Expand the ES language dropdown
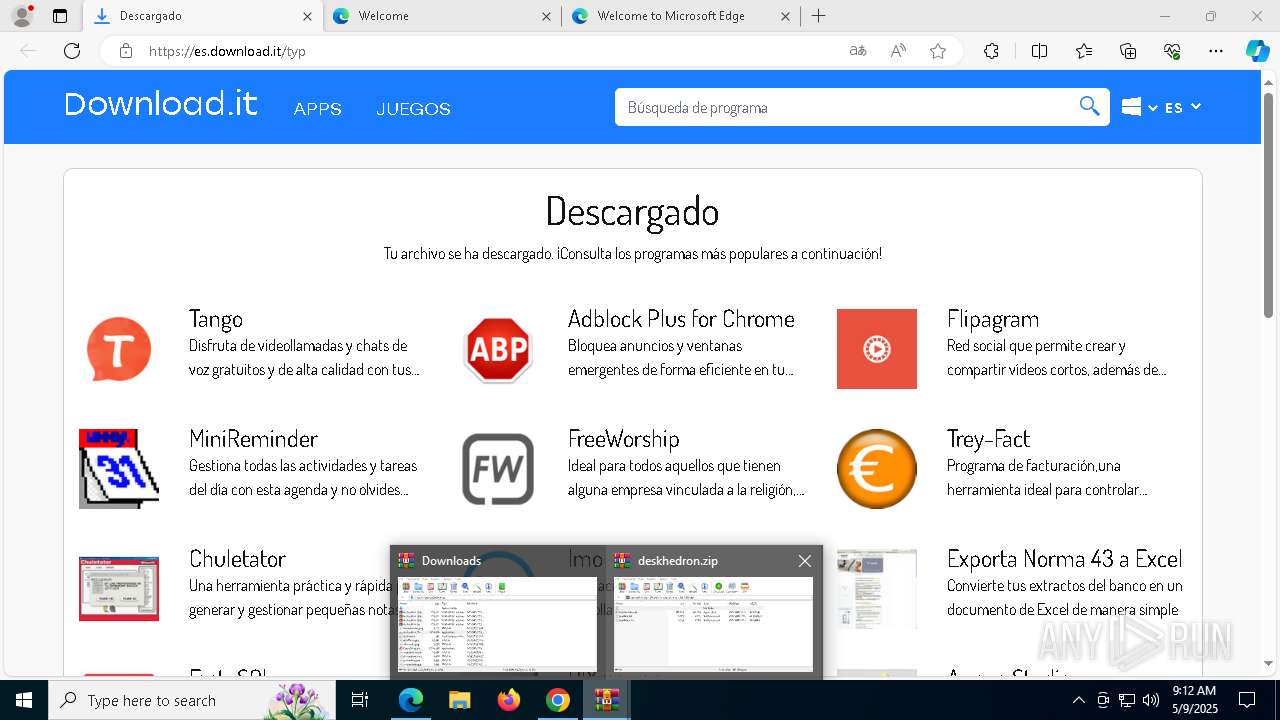This screenshot has width=1280, height=720. click(1183, 107)
